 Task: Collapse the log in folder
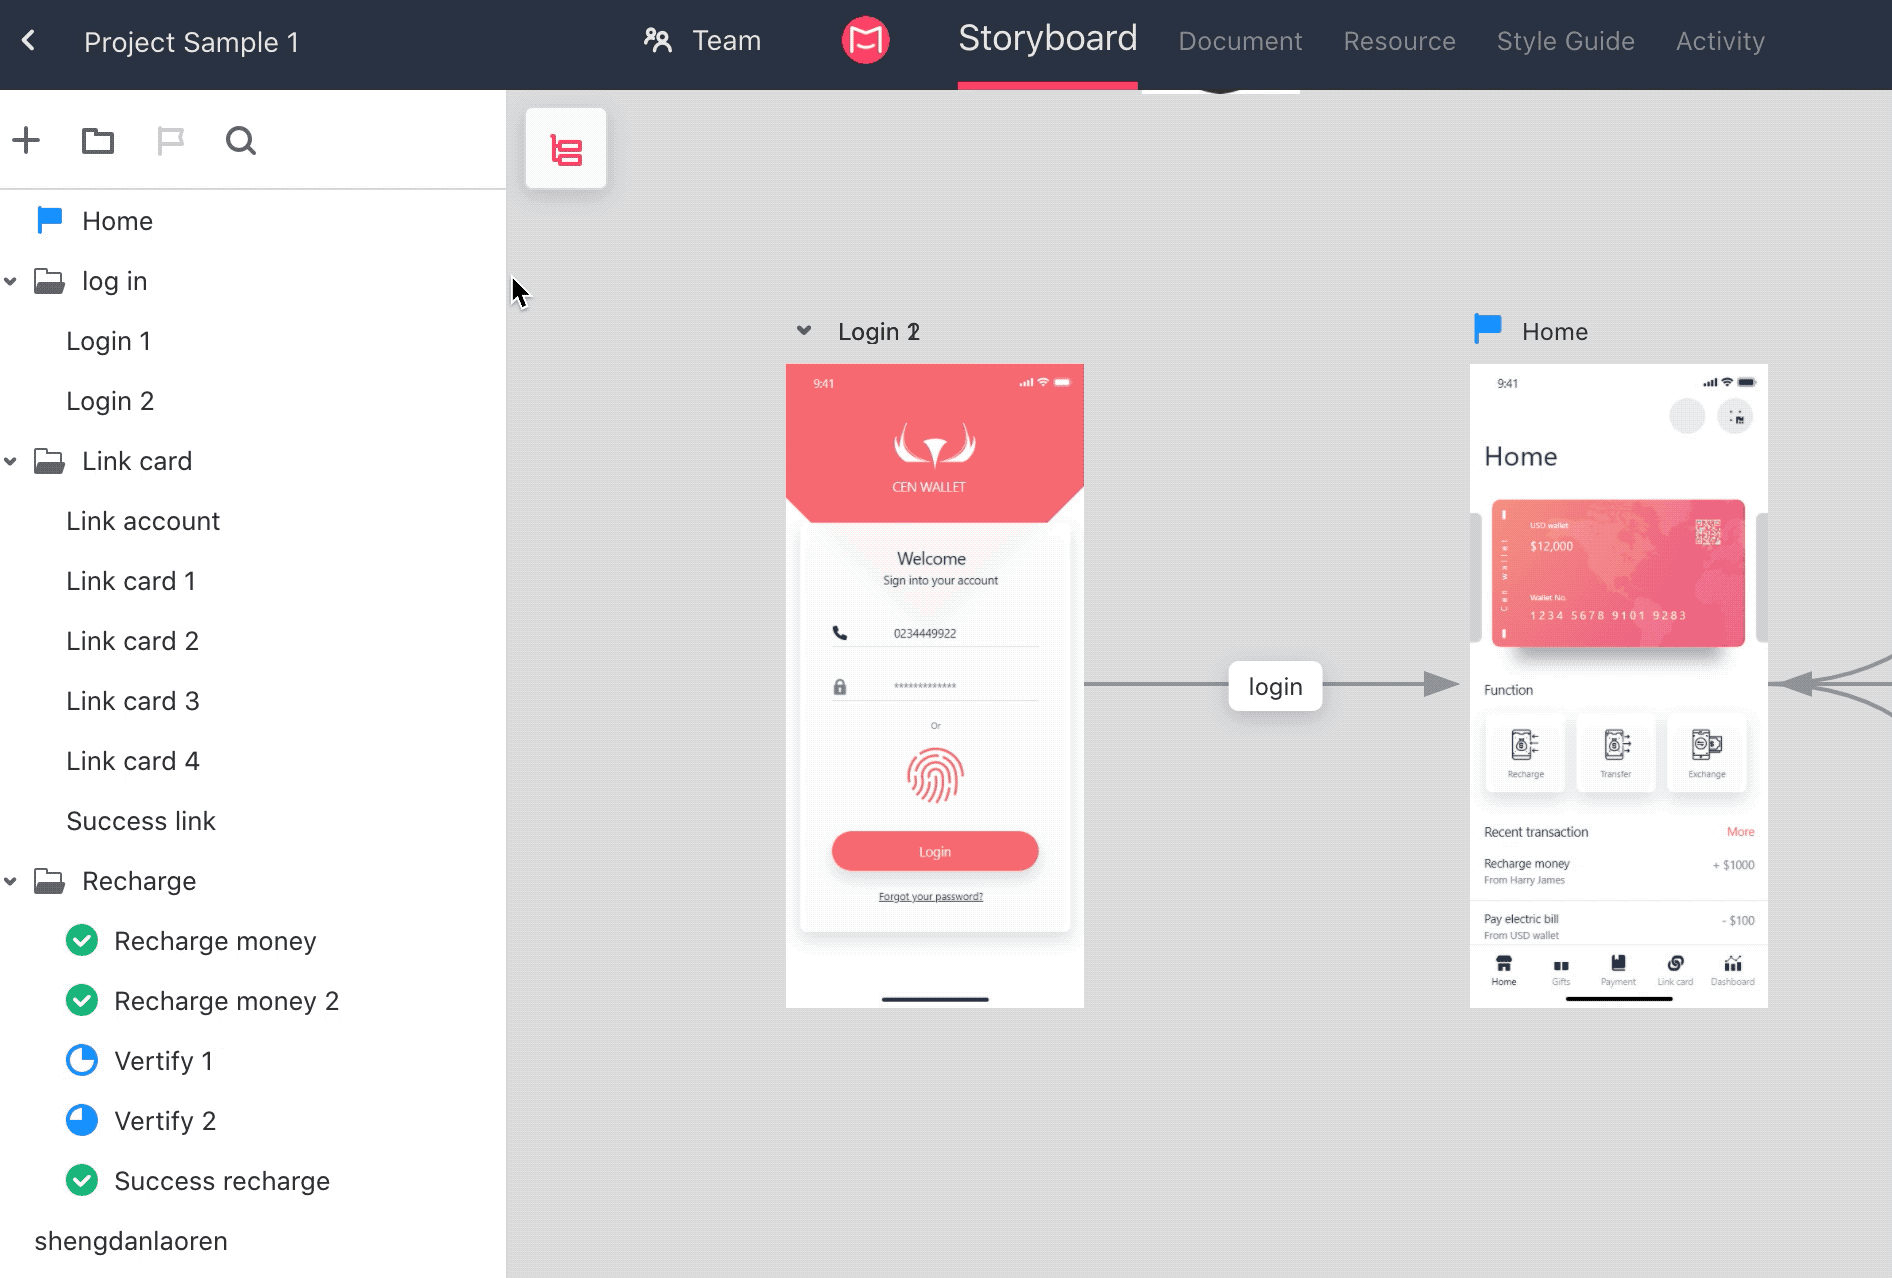pyautogui.click(x=11, y=282)
